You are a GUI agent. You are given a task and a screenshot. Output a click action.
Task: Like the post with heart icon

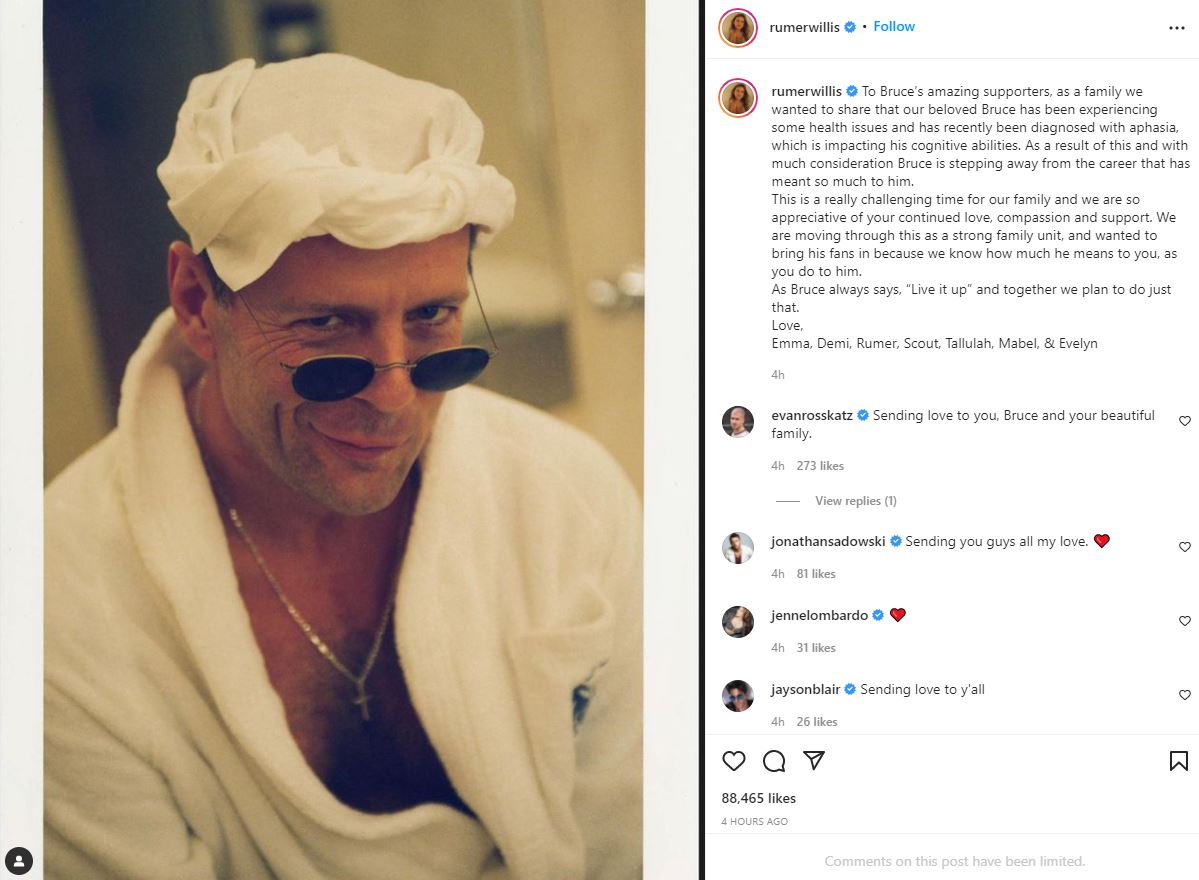(x=734, y=761)
